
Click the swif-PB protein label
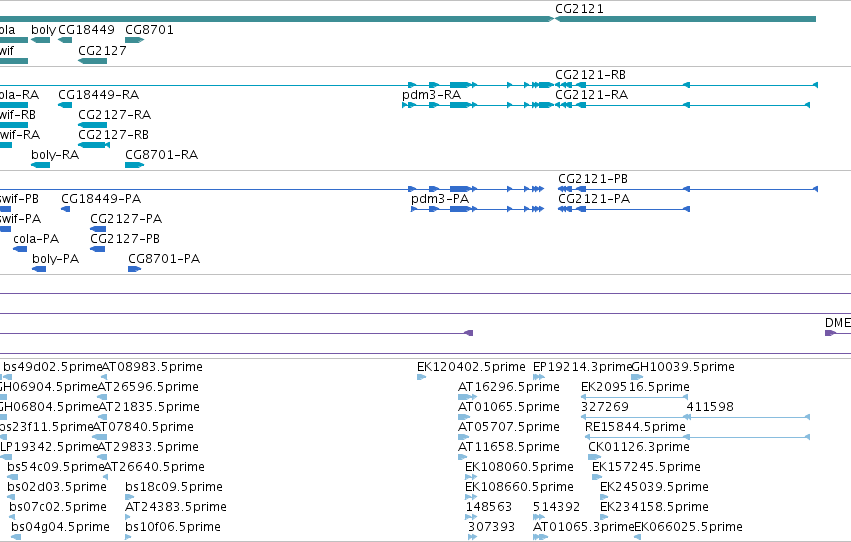pyautogui.click(x=19, y=199)
